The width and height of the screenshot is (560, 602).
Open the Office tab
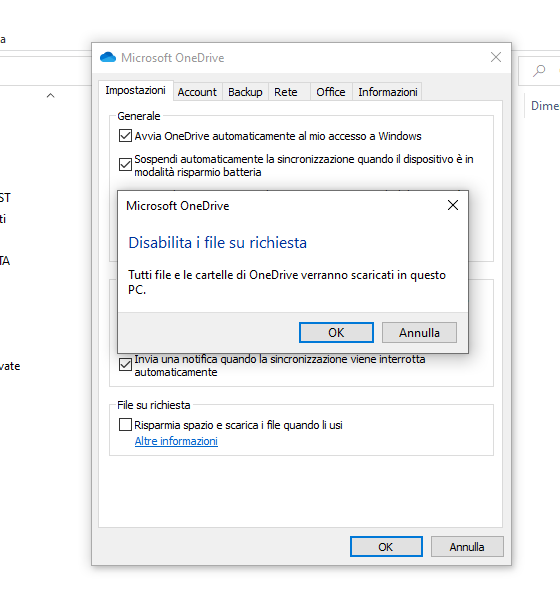pyautogui.click(x=331, y=92)
